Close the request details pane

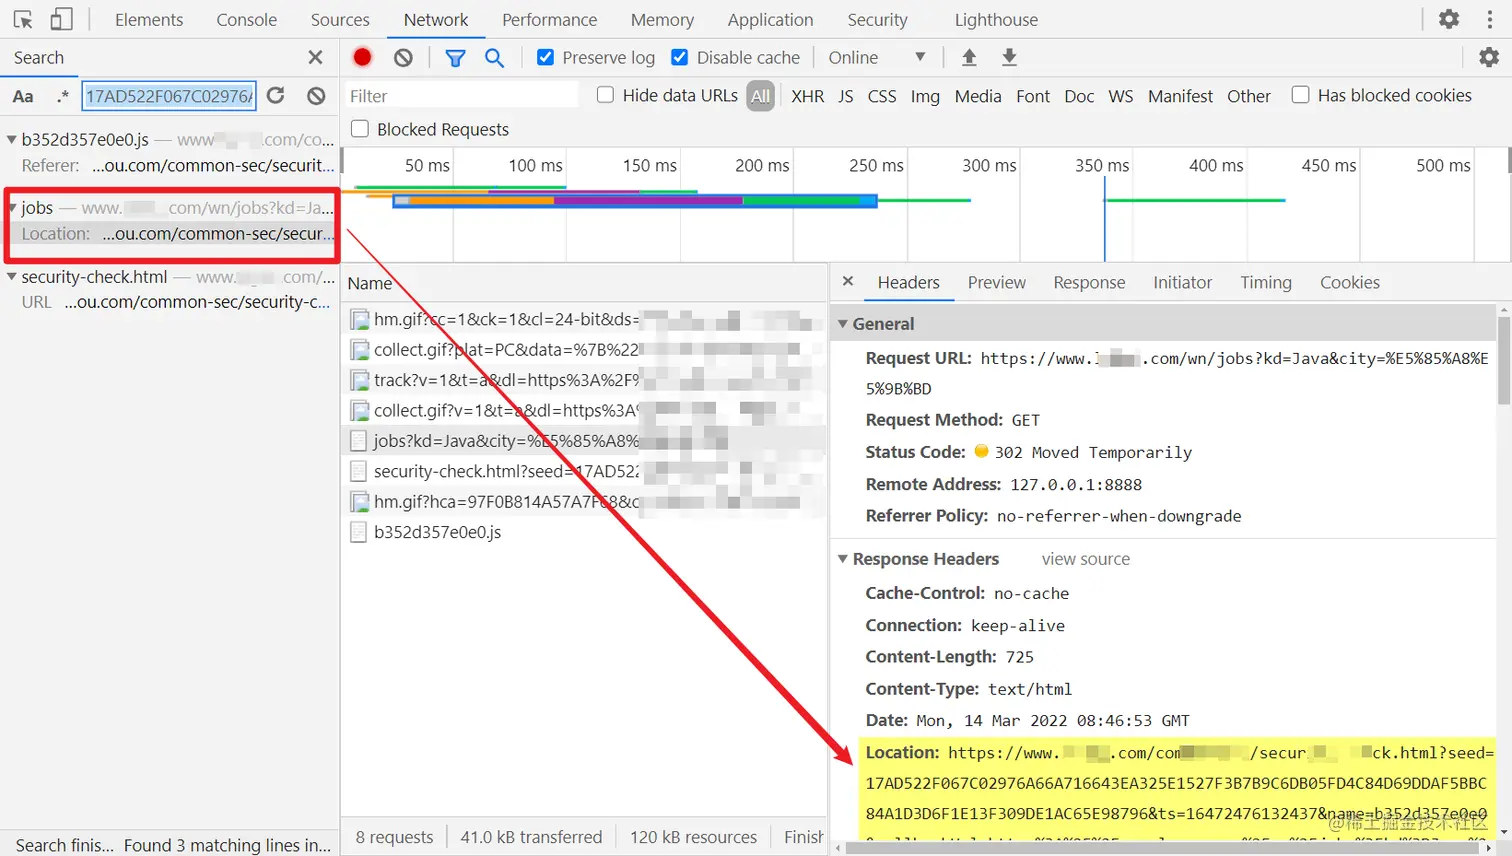click(848, 281)
